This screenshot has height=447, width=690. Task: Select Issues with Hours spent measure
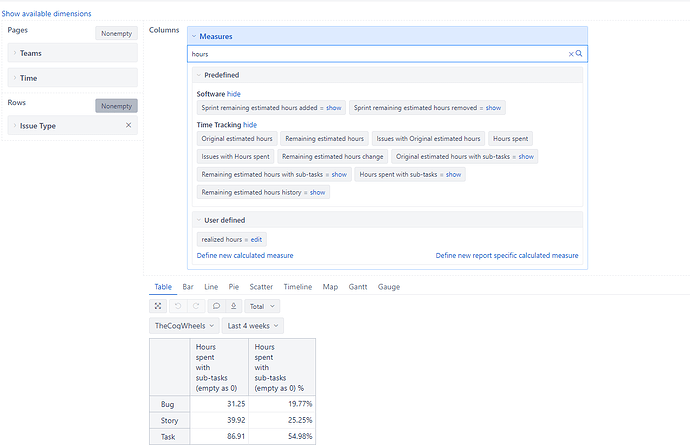[235, 157]
